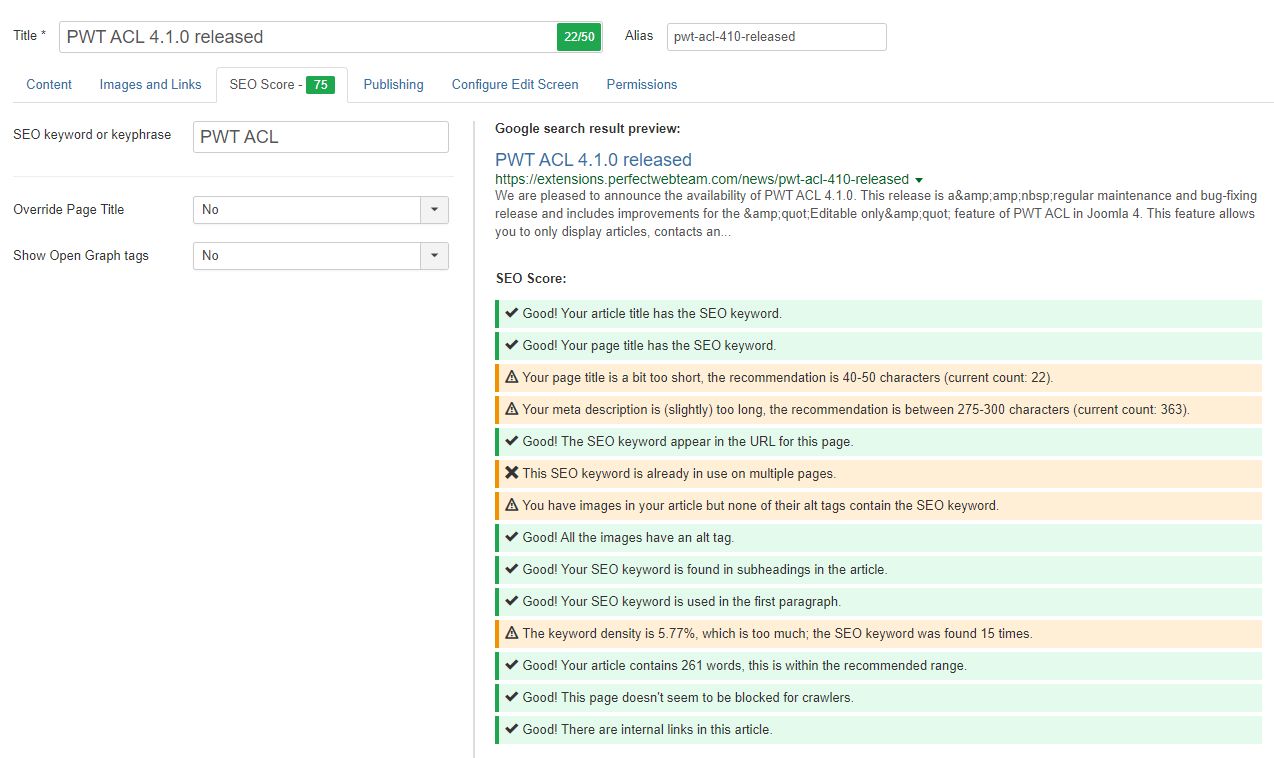The width and height of the screenshot is (1274, 758).
Task: Open the Publishing tab
Action: click(x=393, y=85)
